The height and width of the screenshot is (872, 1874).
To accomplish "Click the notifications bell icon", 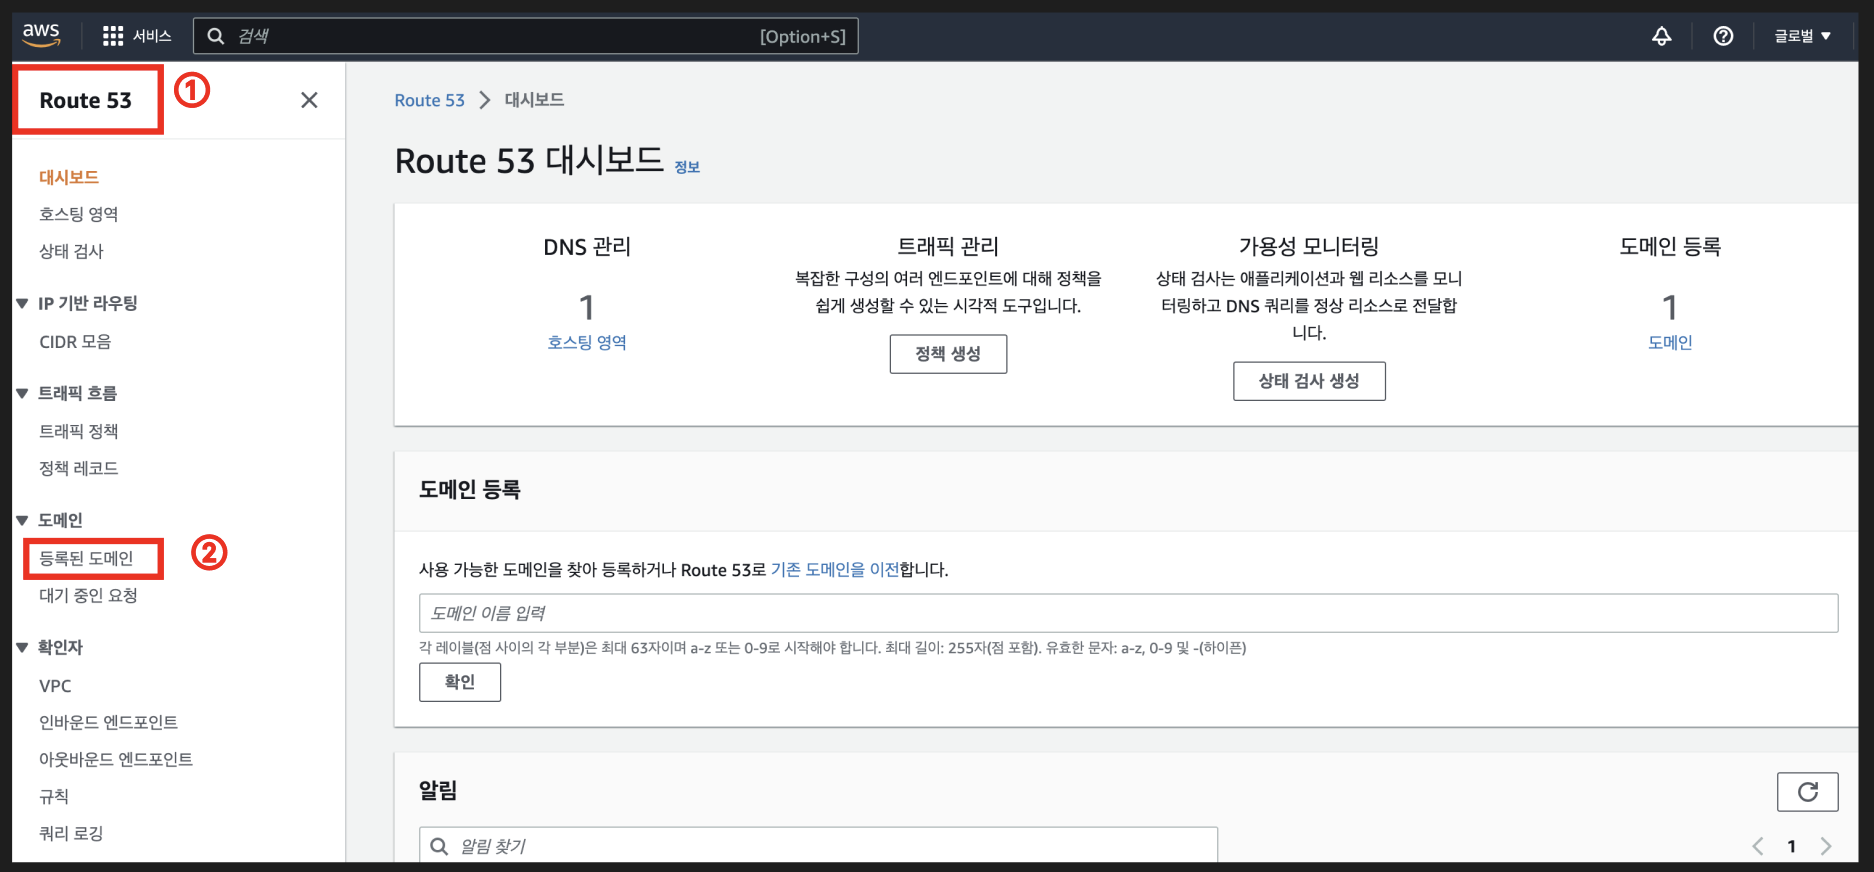I will pos(1661,36).
